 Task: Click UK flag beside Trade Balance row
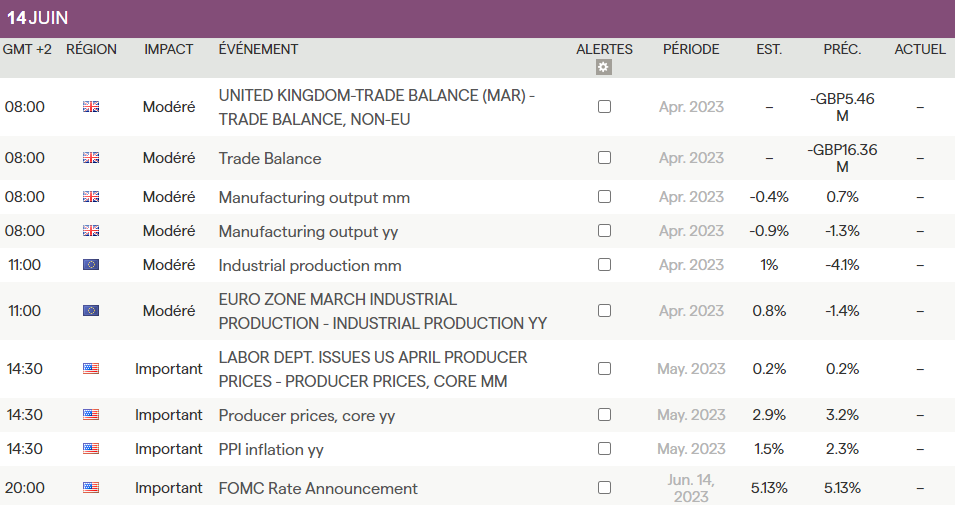point(91,158)
